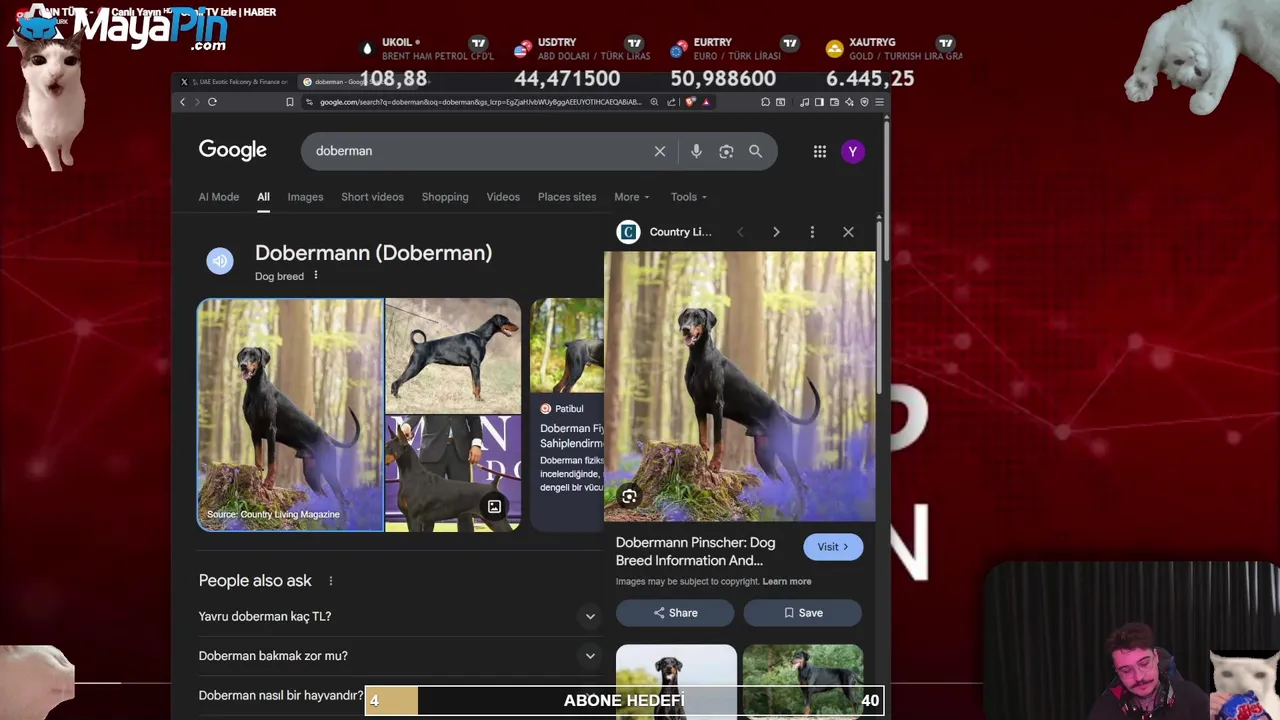This screenshot has width=1280, height=720.
Task: Open the Google apps grid
Action: 820,151
